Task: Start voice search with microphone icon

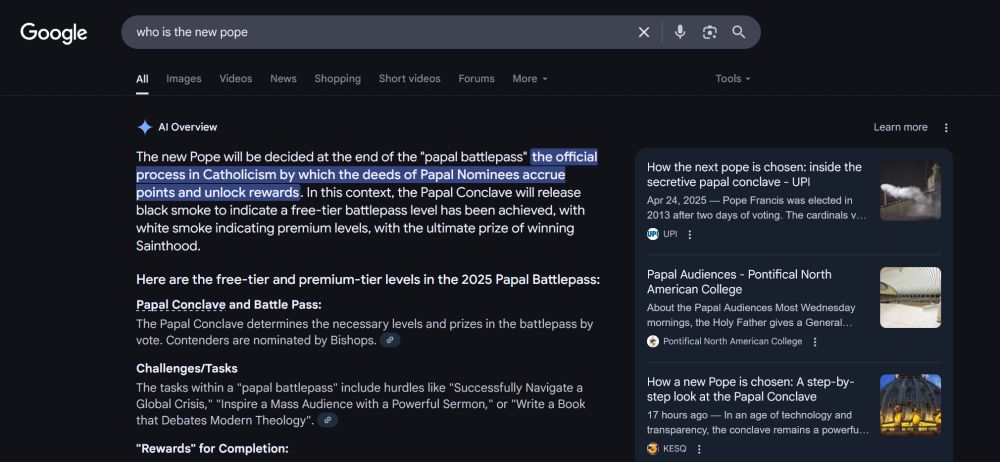Action: click(680, 32)
